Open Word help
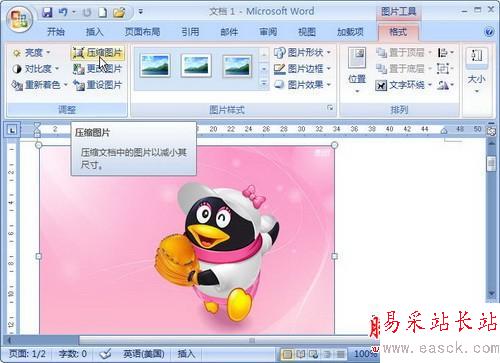This screenshot has width=500, height=363. pos(489,32)
